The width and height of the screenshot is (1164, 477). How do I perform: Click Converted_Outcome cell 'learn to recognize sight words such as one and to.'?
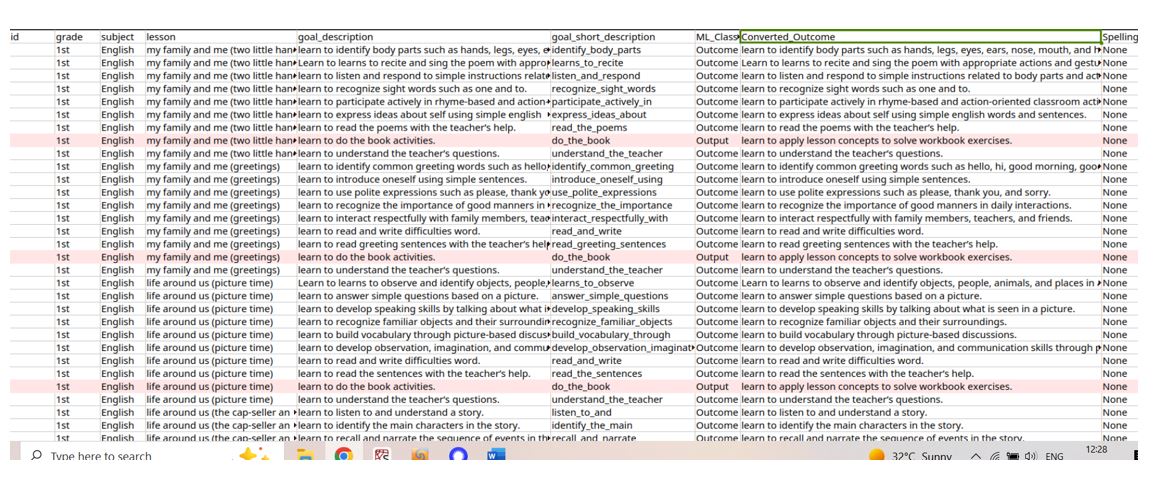pyautogui.click(x=921, y=89)
